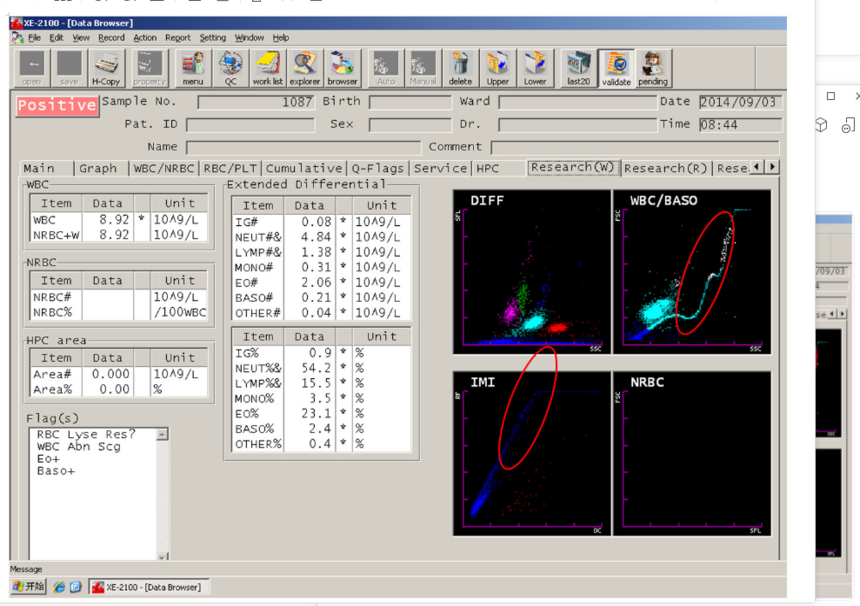Click the XE-2100 Data Browser taskbar button

149,587
